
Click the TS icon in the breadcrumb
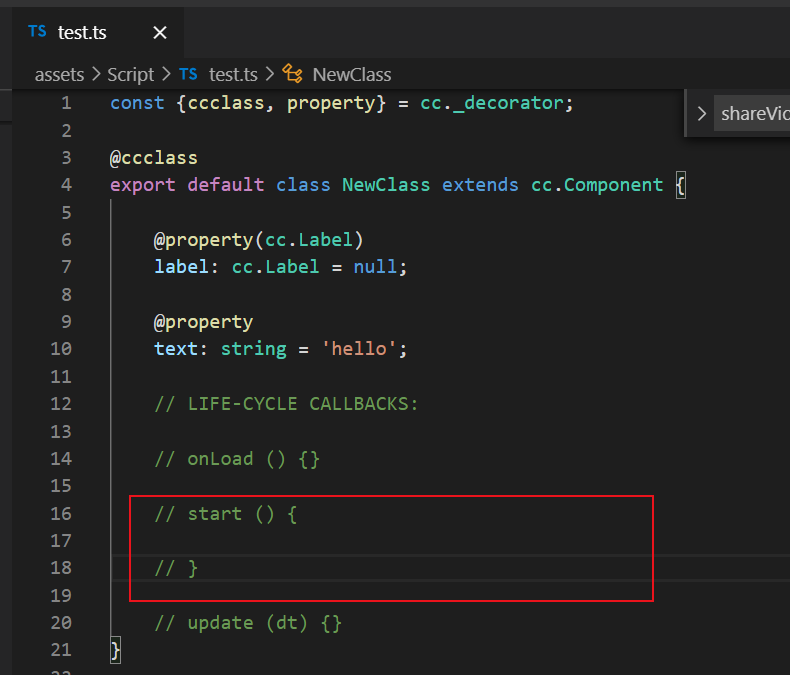pyautogui.click(x=188, y=75)
